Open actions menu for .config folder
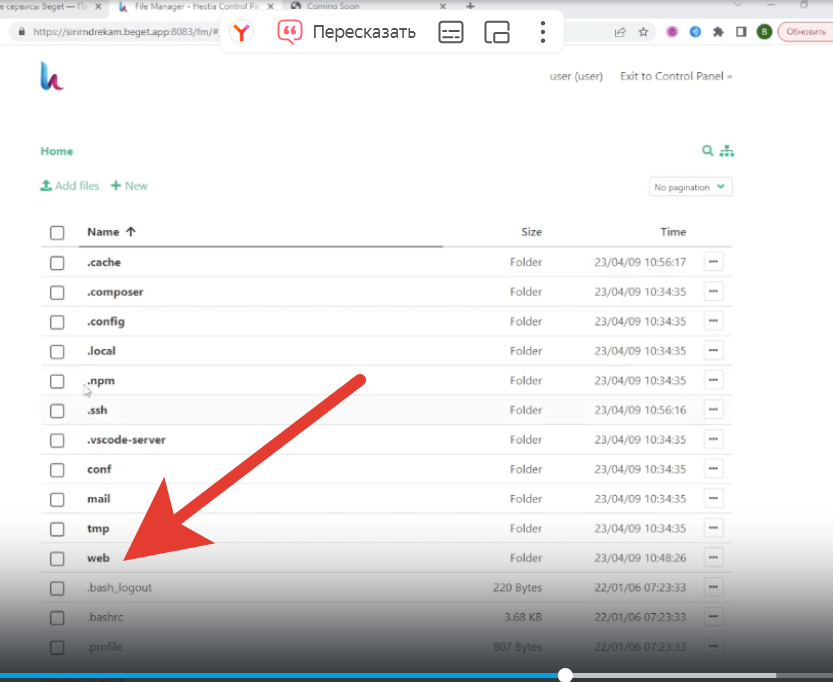The width and height of the screenshot is (833, 682). click(x=713, y=321)
